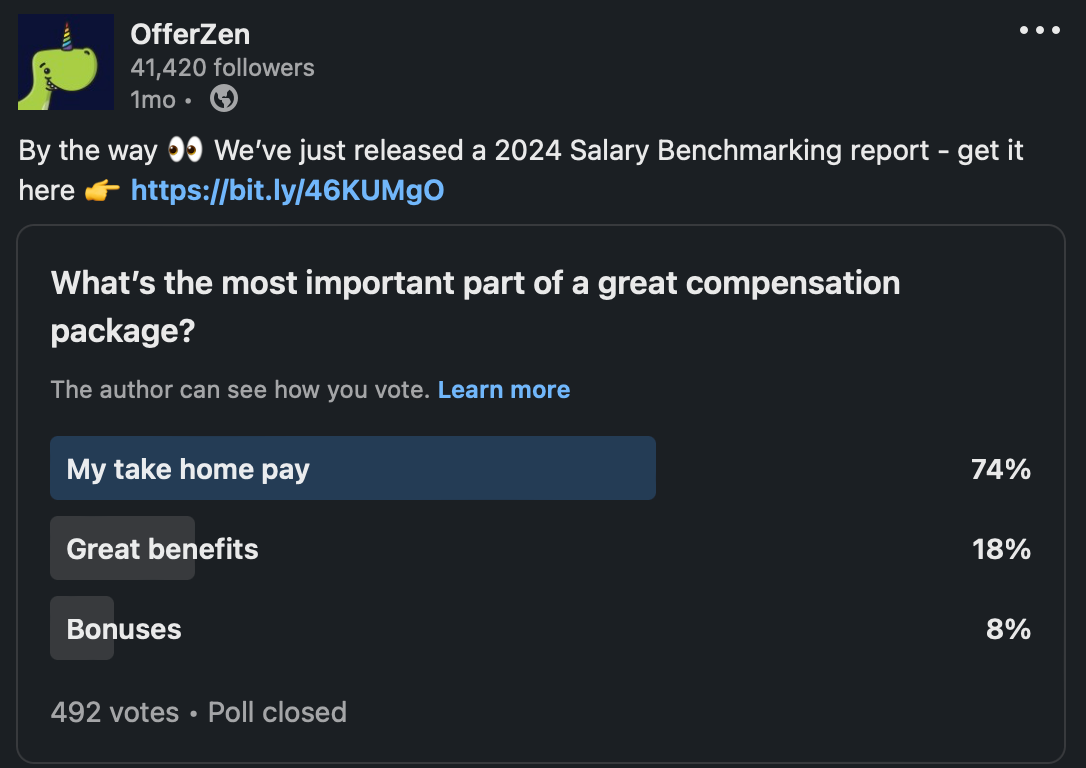
Task: Click the OfferZen page name heading
Action: [x=190, y=34]
